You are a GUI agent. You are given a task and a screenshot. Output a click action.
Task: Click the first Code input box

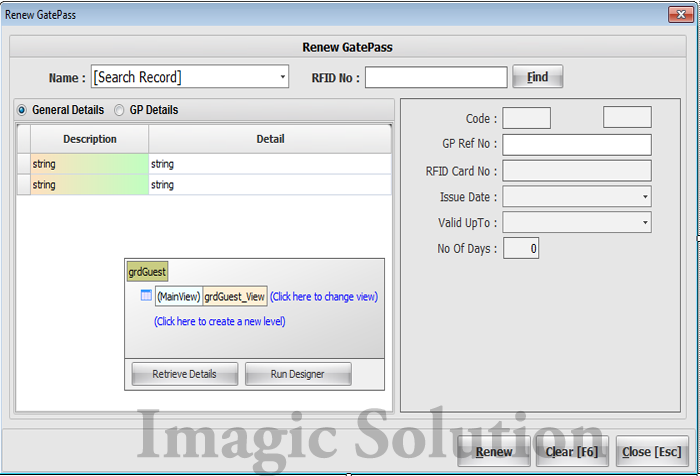pyautogui.click(x=526, y=118)
